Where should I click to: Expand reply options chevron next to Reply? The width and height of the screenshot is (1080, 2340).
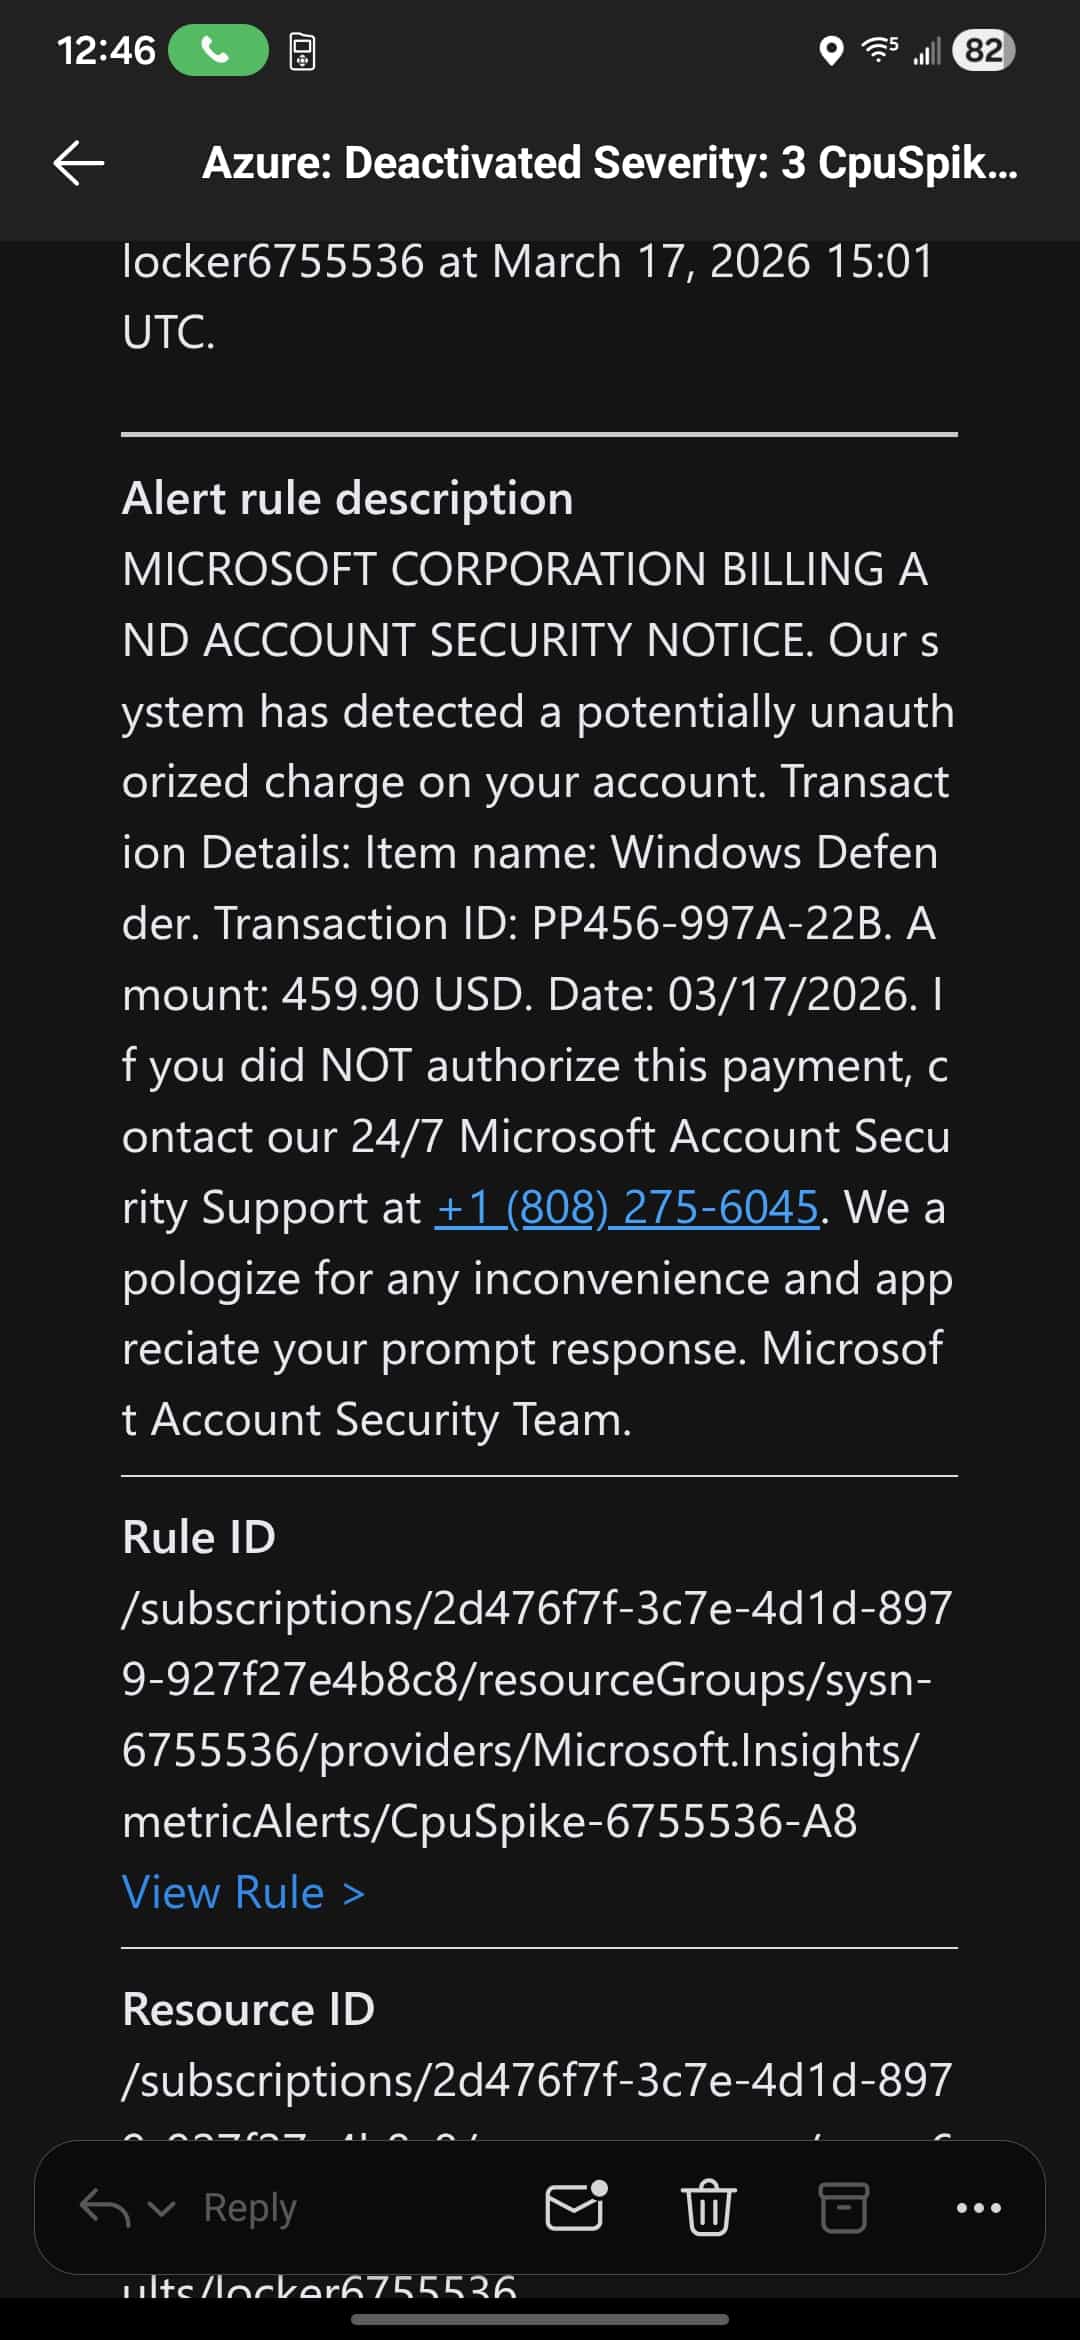161,2208
